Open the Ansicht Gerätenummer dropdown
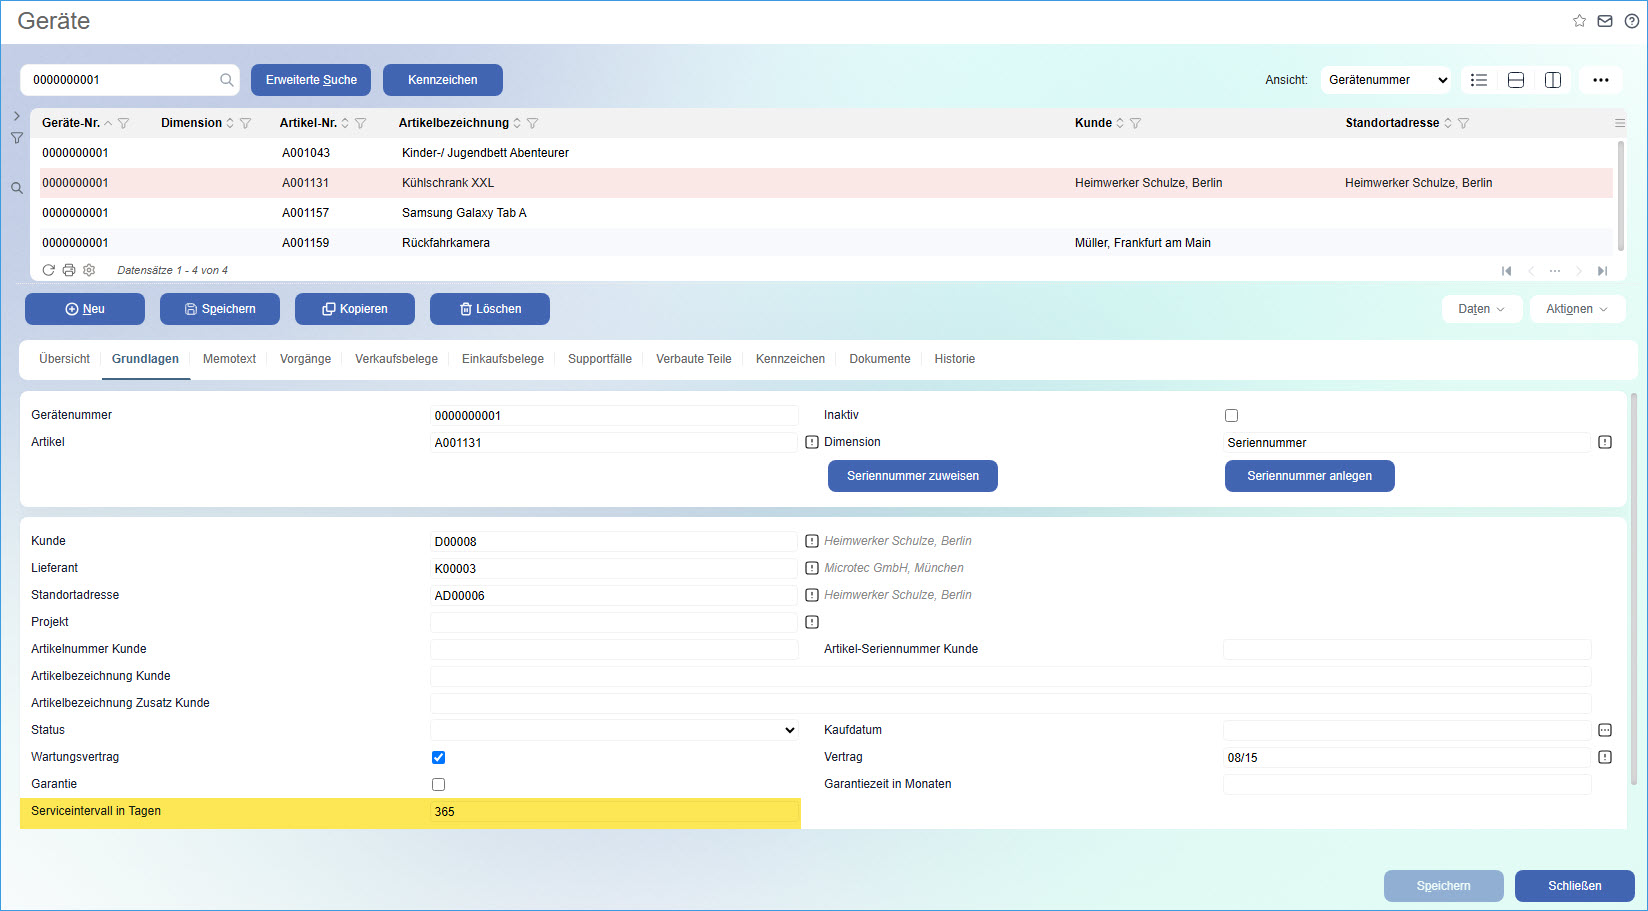This screenshot has width=1648, height=911. [x=1386, y=80]
